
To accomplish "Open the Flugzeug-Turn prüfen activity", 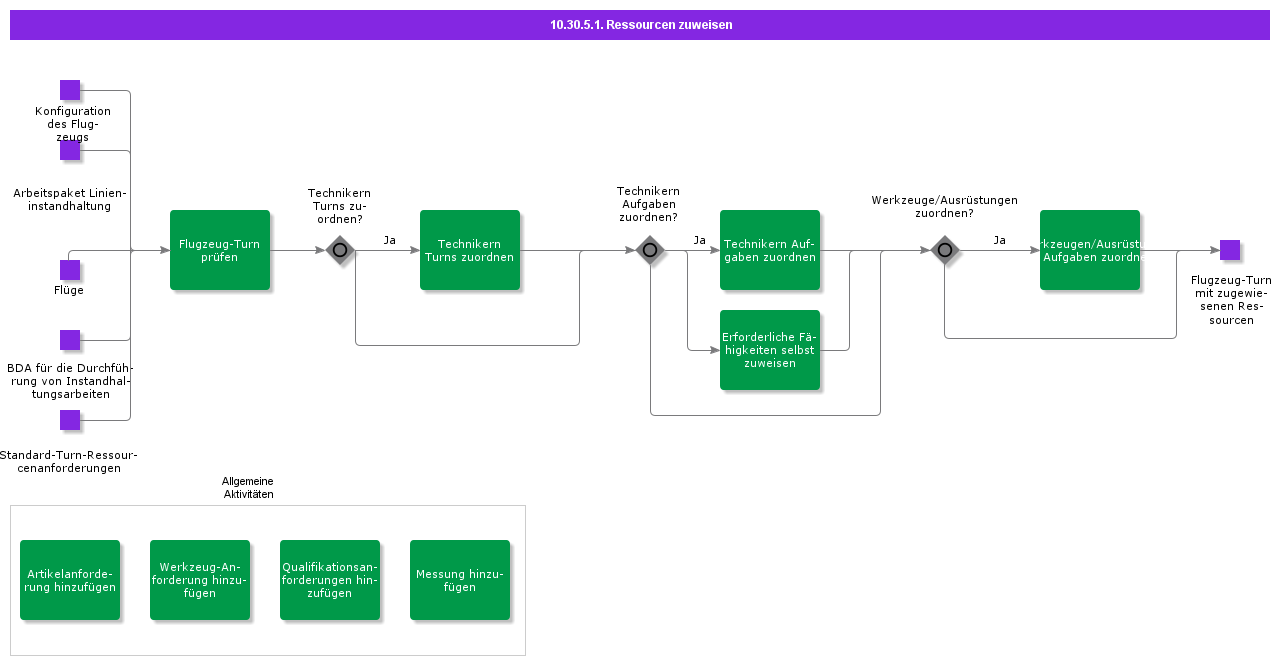I will tap(220, 250).
